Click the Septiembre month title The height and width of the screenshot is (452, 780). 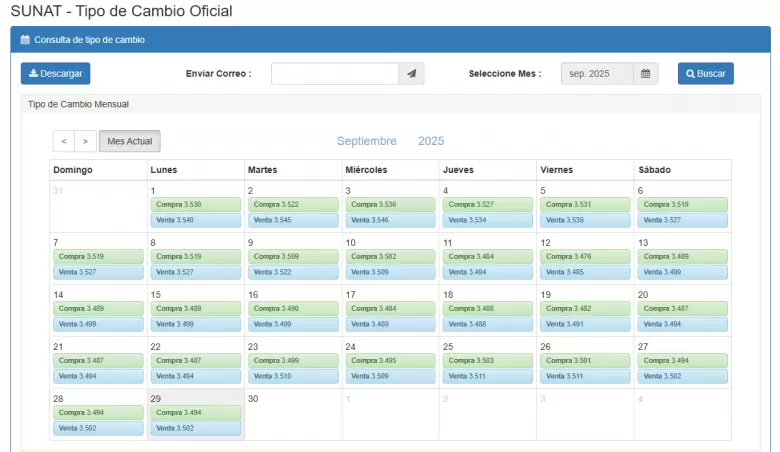pyautogui.click(x=367, y=141)
